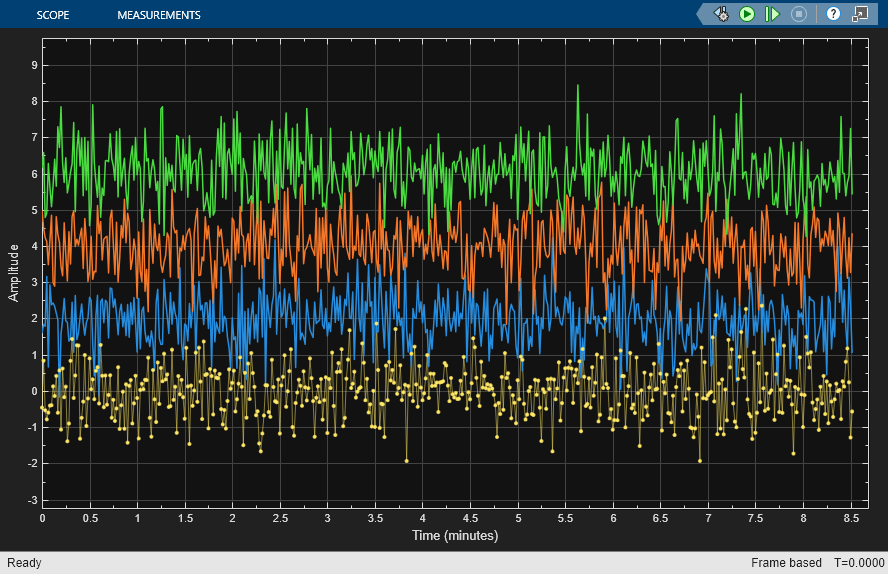Click the Ready status text

click(25, 563)
